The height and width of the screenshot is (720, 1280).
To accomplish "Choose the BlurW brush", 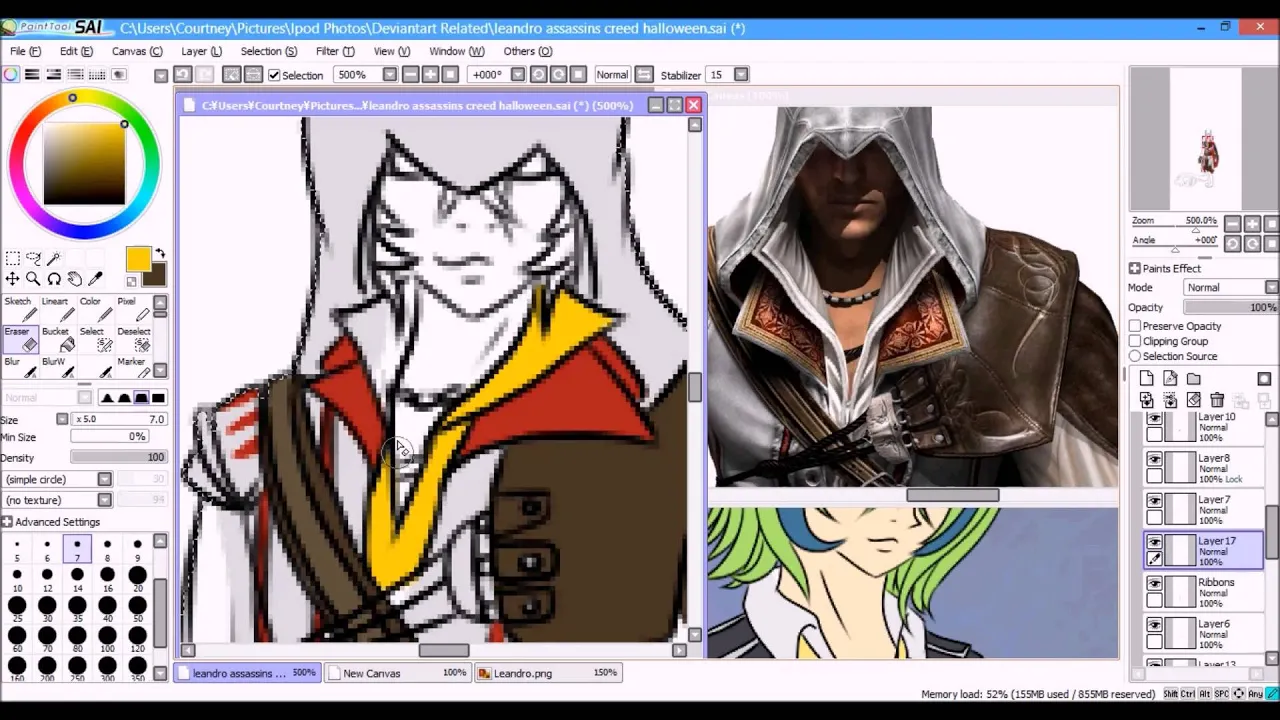I will click(57, 368).
